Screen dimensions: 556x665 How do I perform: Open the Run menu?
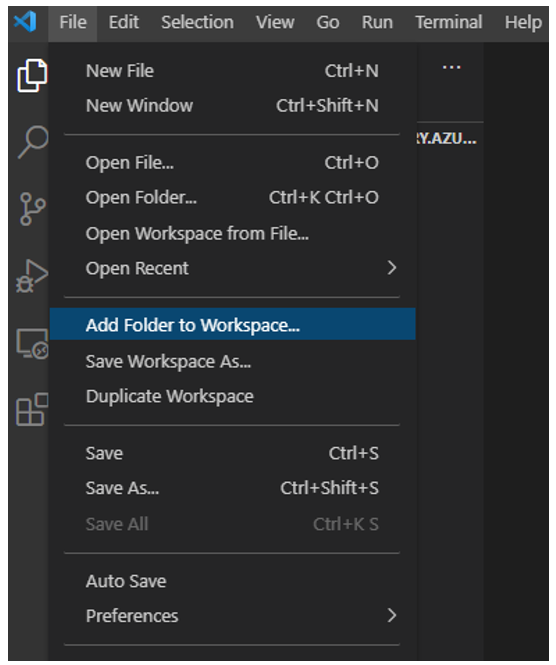377,22
